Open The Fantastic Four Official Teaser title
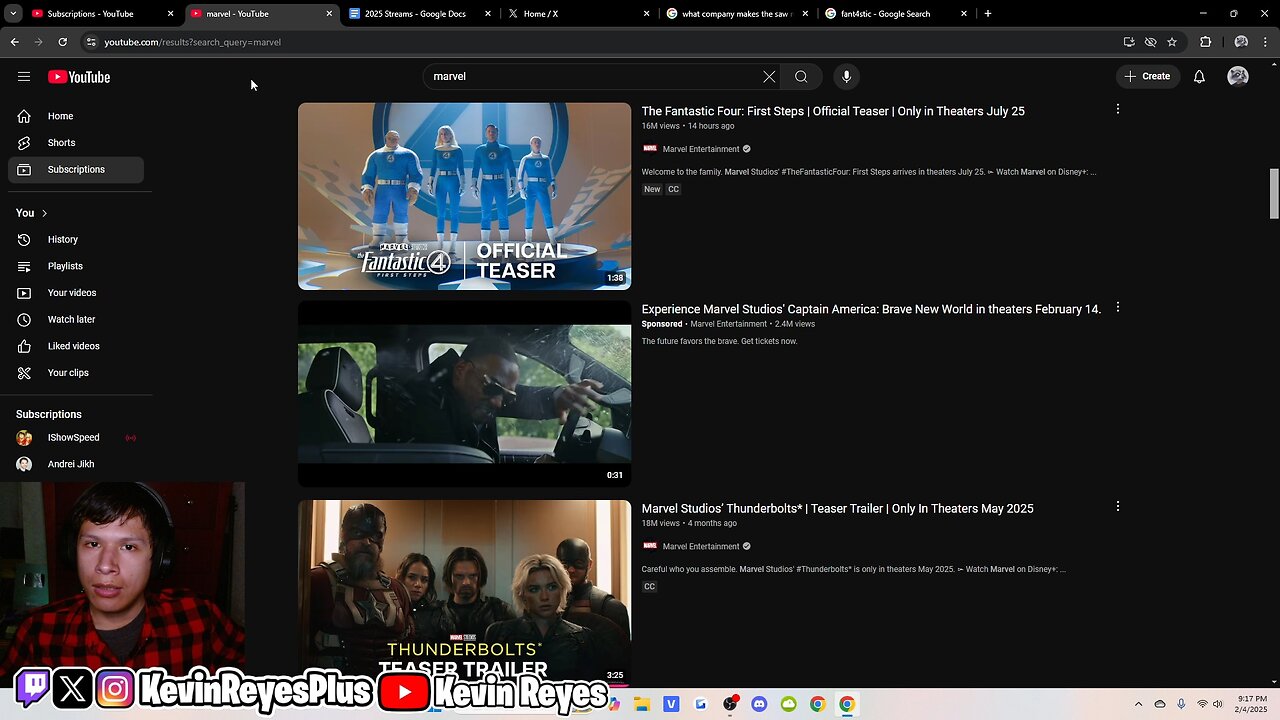This screenshot has width=1280, height=720. [x=833, y=111]
